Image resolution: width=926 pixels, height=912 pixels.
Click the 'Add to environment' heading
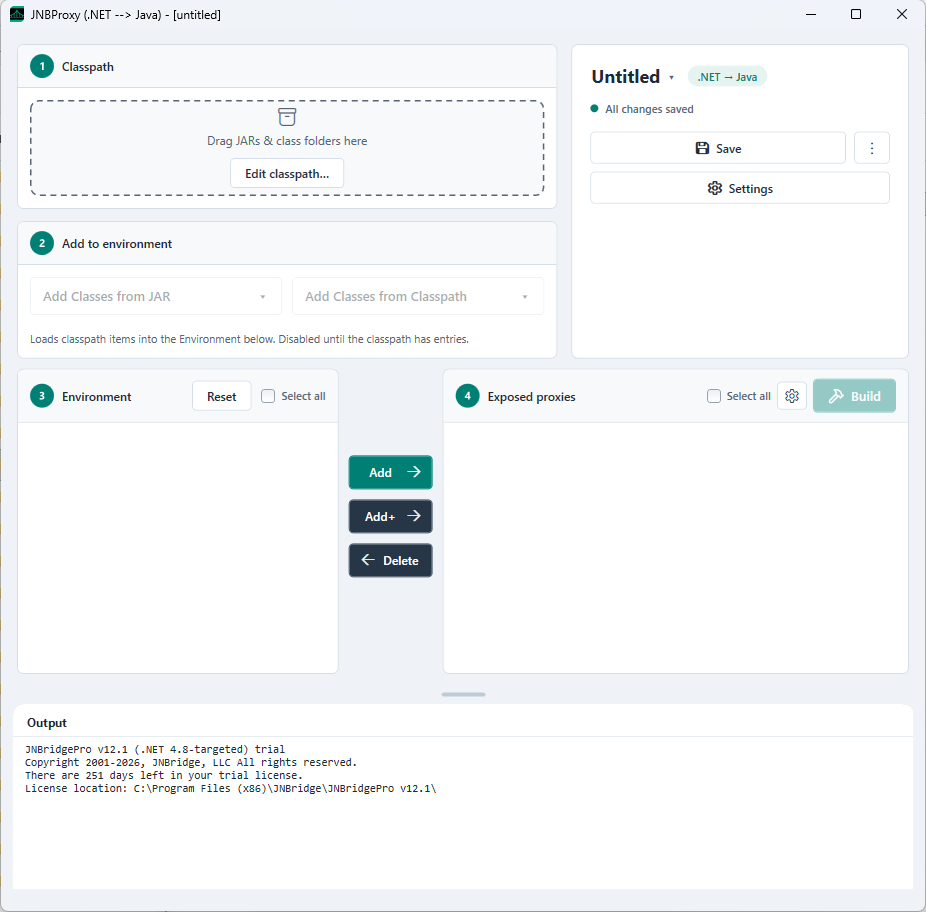point(117,243)
